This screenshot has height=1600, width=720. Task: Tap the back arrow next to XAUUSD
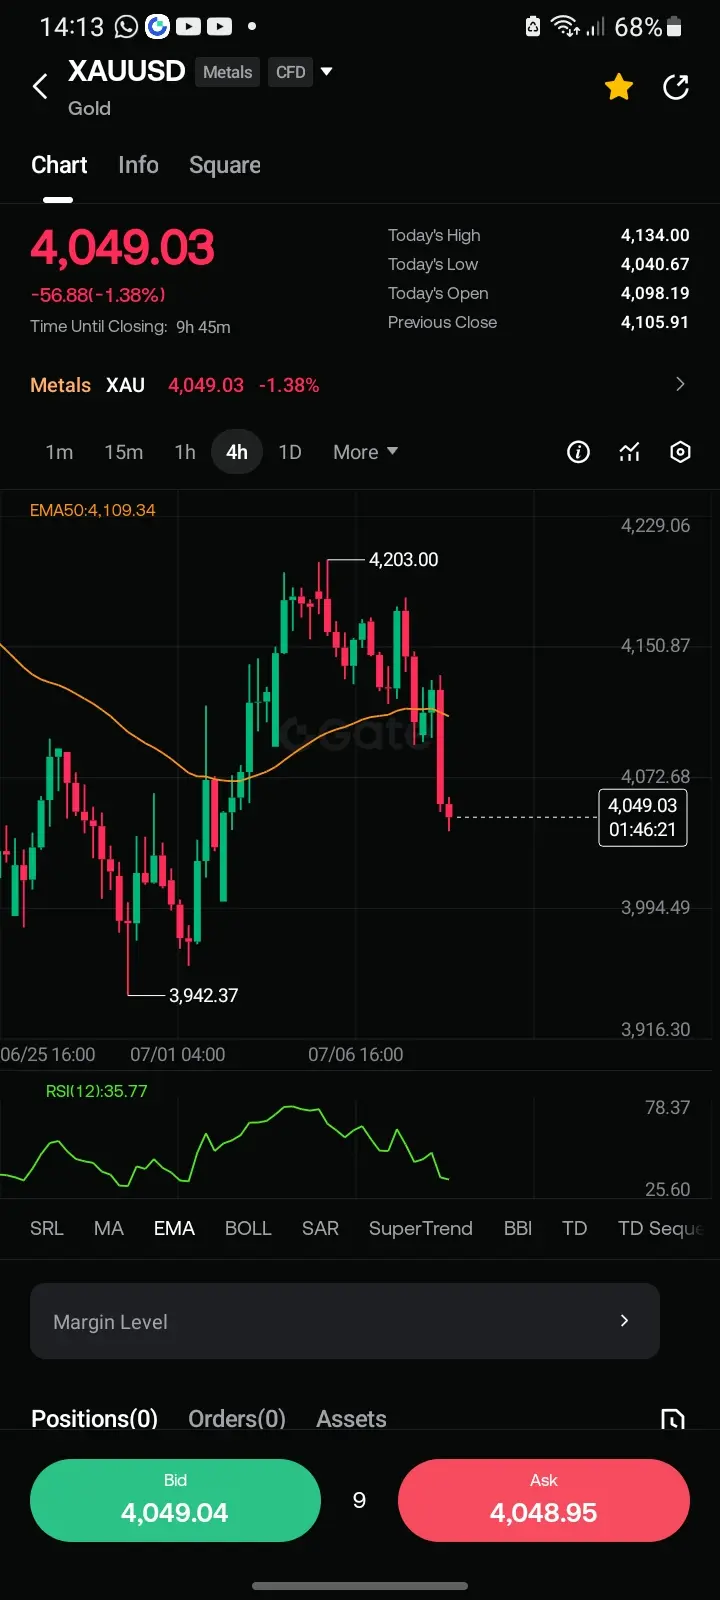tap(40, 87)
